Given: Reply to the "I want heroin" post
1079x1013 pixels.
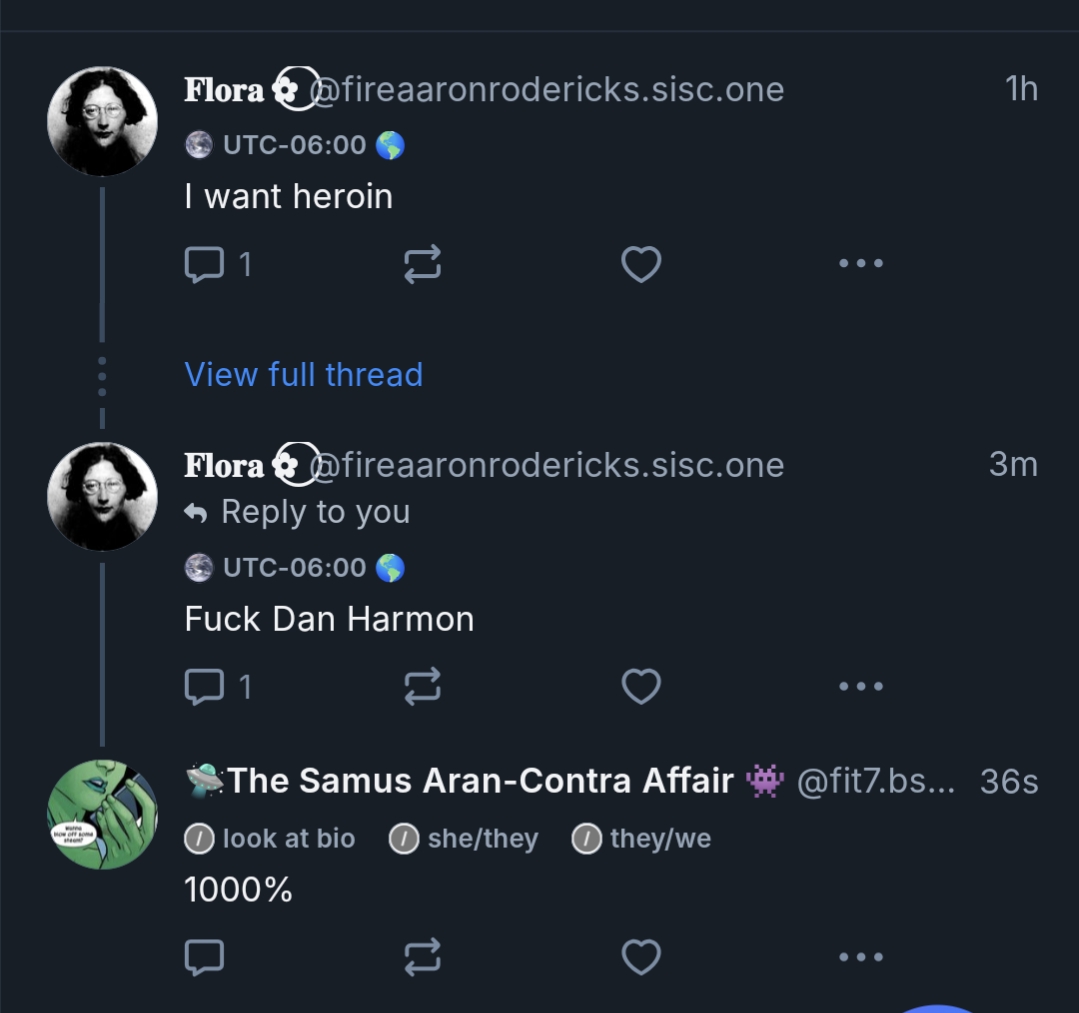Looking at the screenshot, I should [x=205, y=264].
